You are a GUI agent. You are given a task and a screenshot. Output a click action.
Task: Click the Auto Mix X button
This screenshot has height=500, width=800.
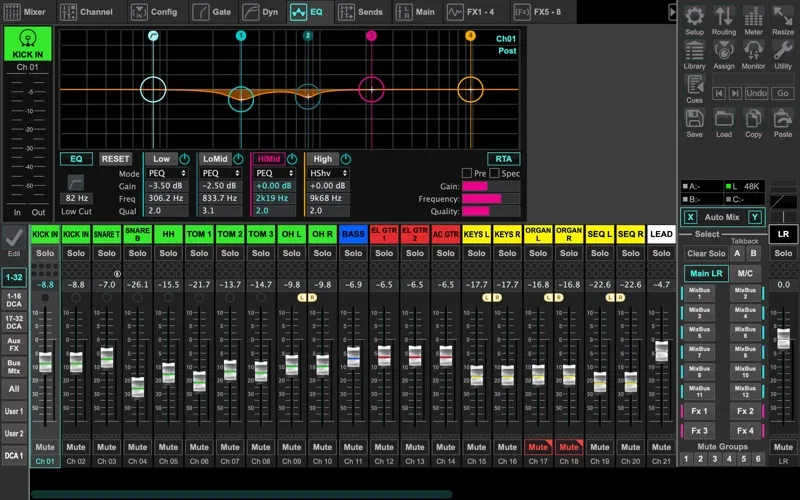[x=690, y=217]
